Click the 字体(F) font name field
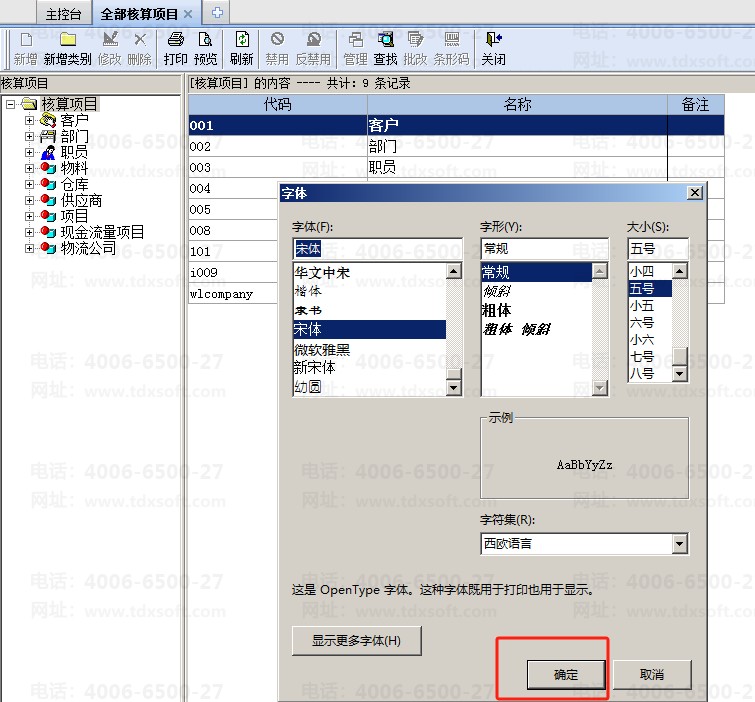 [x=378, y=248]
